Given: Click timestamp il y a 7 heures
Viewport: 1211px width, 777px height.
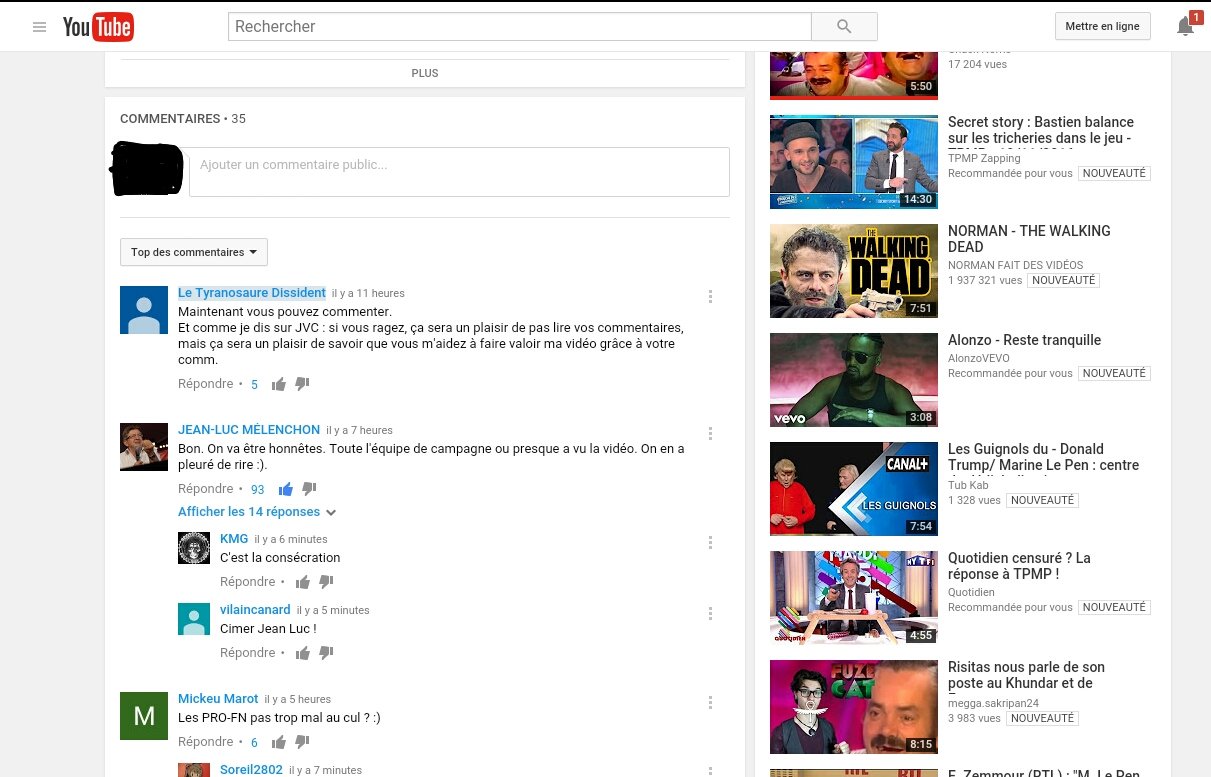Looking at the screenshot, I should pos(360,431).
